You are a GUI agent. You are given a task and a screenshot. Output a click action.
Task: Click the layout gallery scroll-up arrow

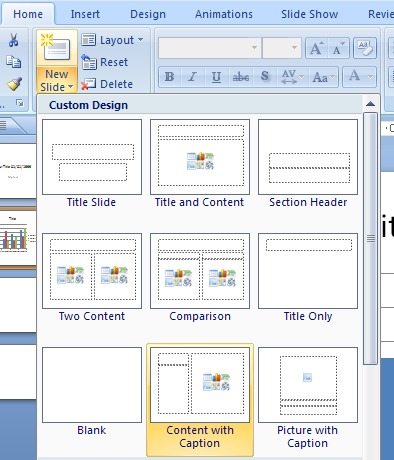click(x=370, y=104)
